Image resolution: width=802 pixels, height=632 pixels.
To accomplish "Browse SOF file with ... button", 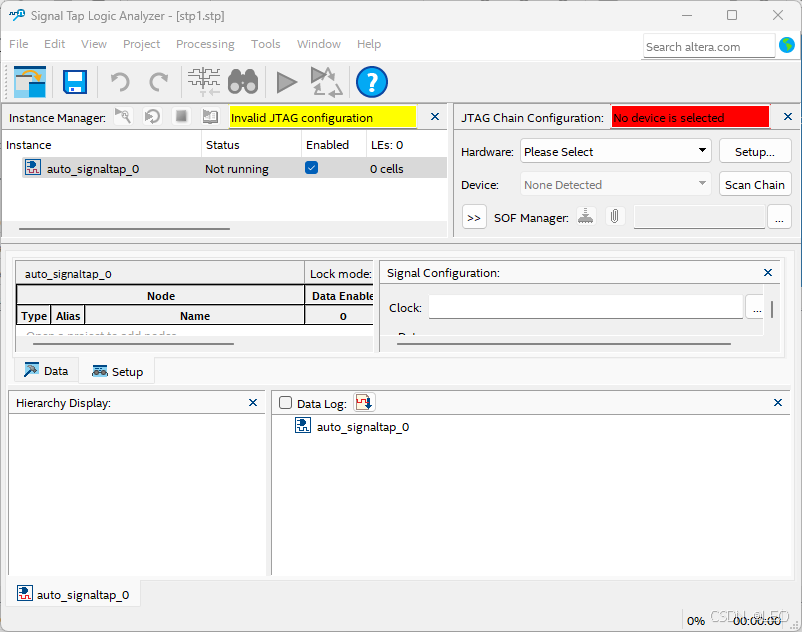I will 779,218.
